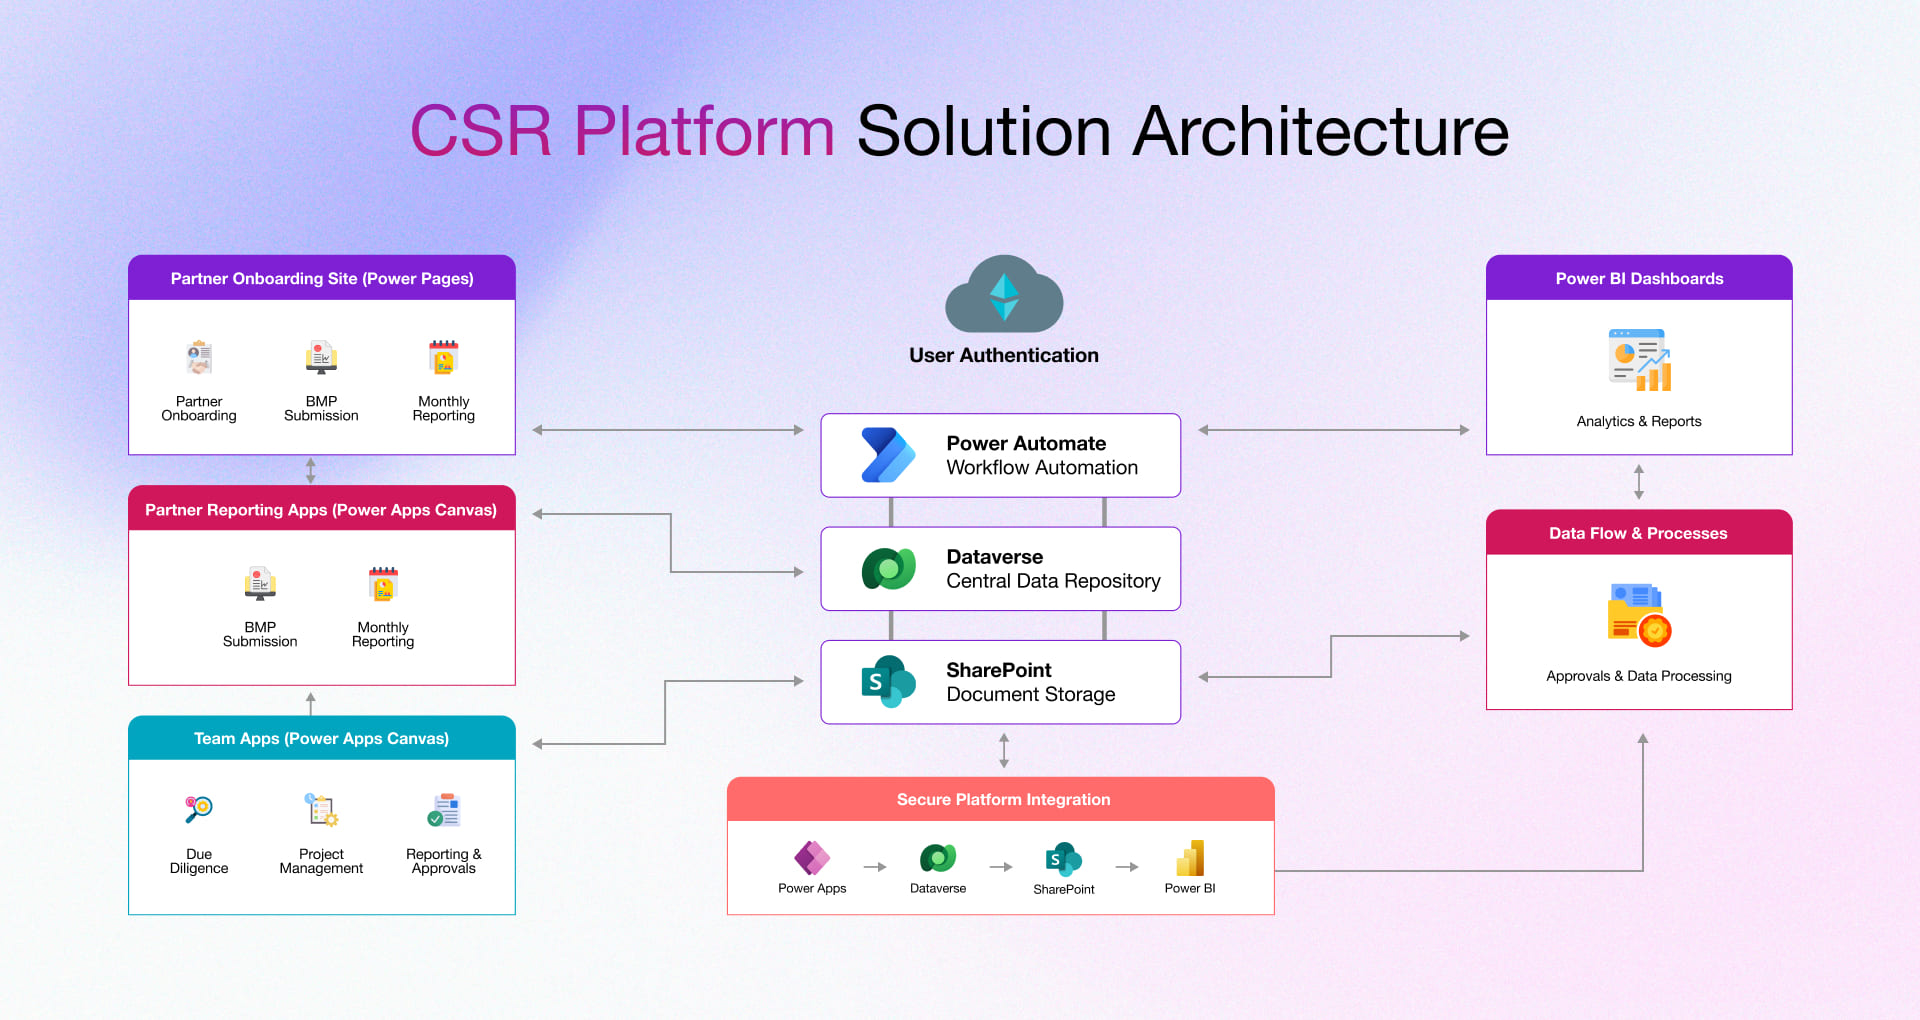Click the SharePoint Document Storage icon
1920x1020 pixels.
coord(886,682)
